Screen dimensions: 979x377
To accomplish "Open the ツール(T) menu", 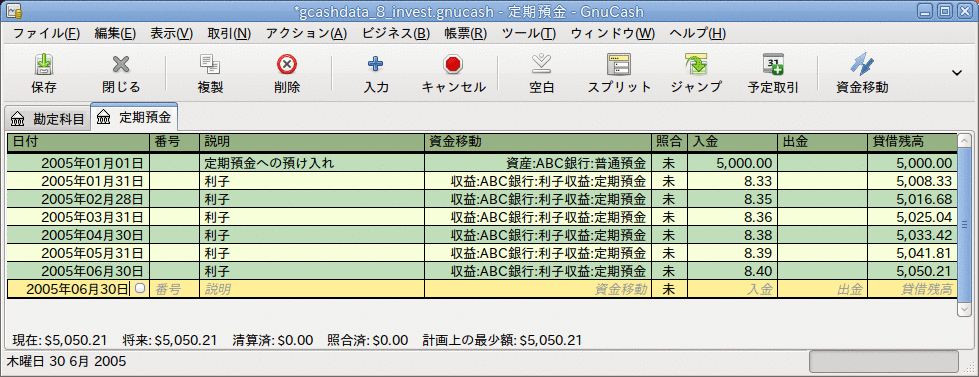I will pos(528,34).
